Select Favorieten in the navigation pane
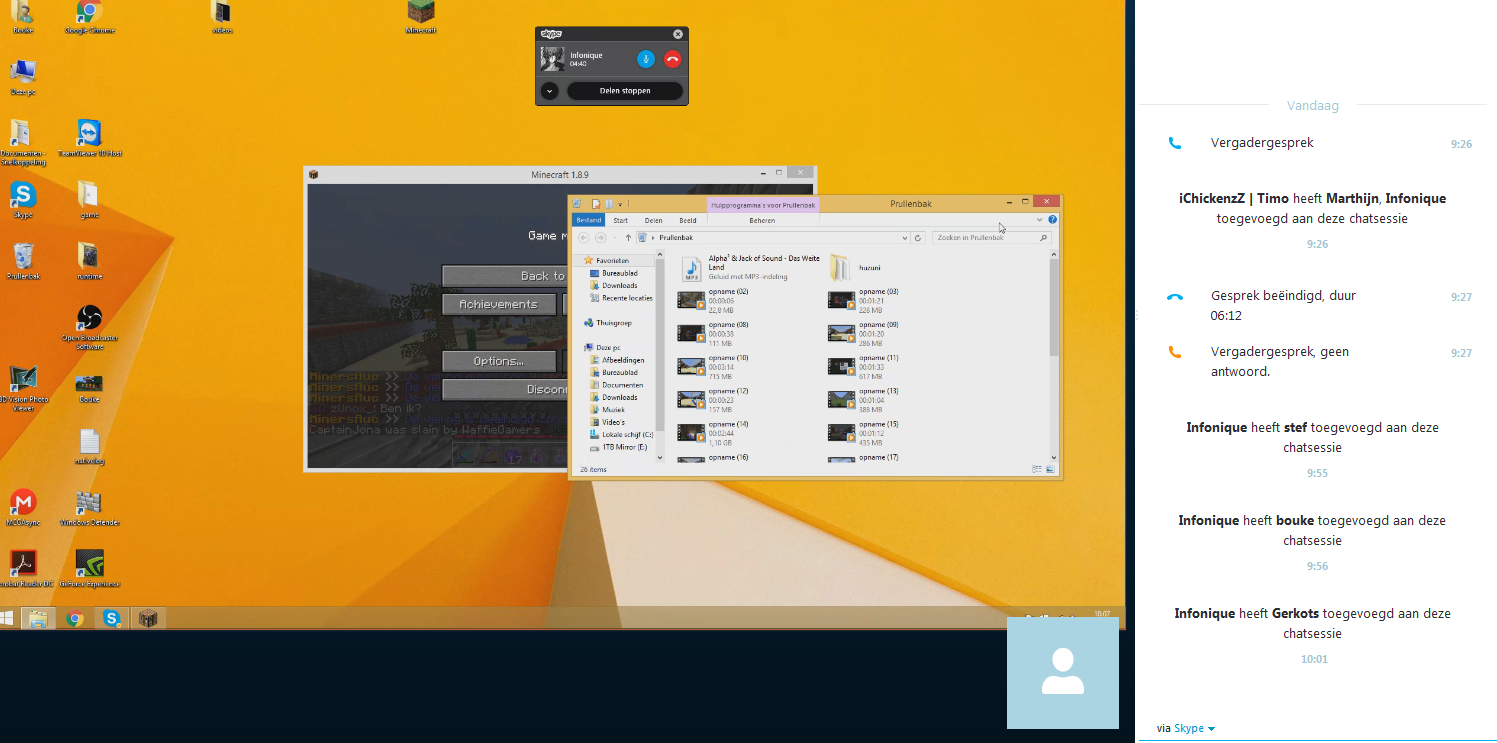 (x=612, y=260)
